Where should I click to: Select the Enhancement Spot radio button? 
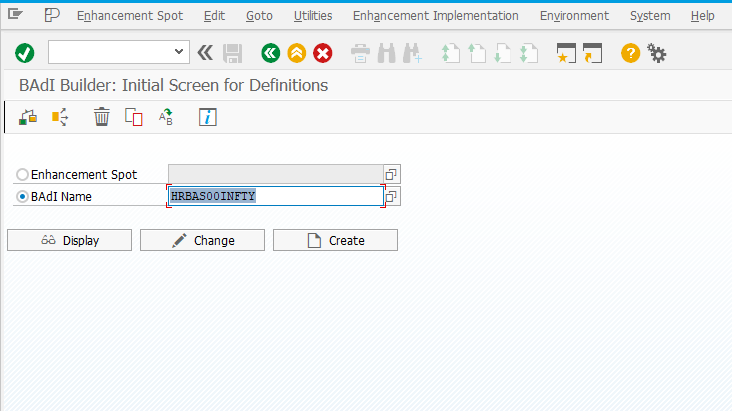pyautogui.click(x=22, y=174)
